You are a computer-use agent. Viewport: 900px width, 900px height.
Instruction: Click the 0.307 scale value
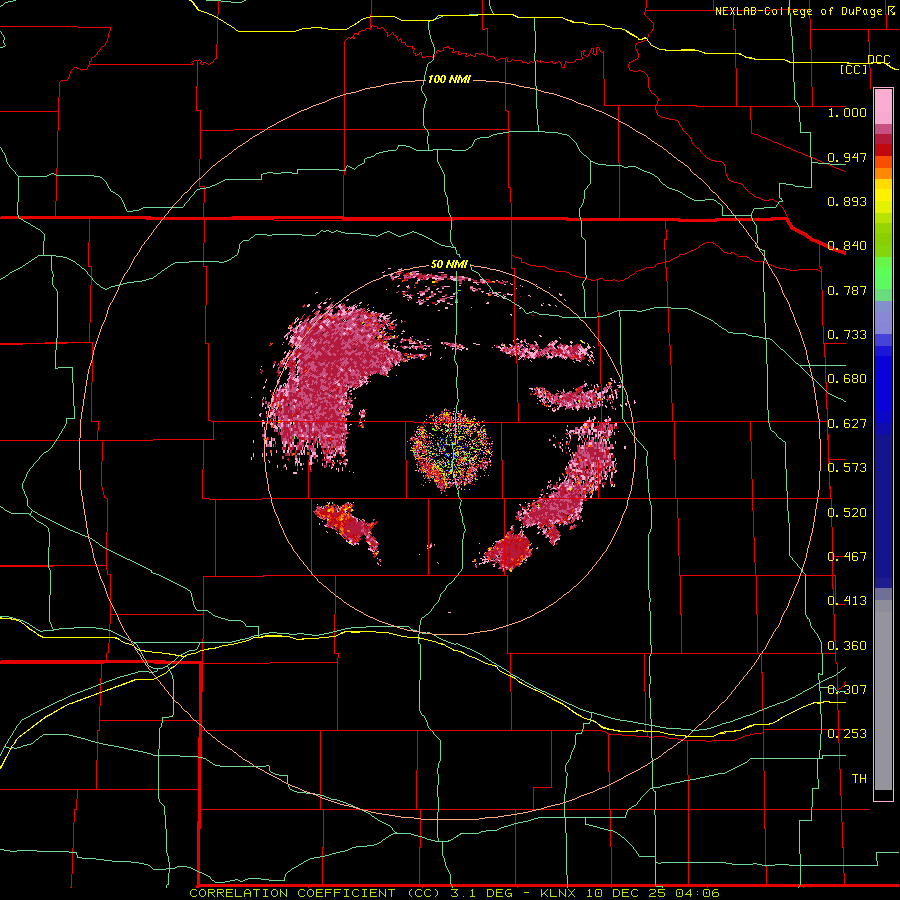coord(847,690)
